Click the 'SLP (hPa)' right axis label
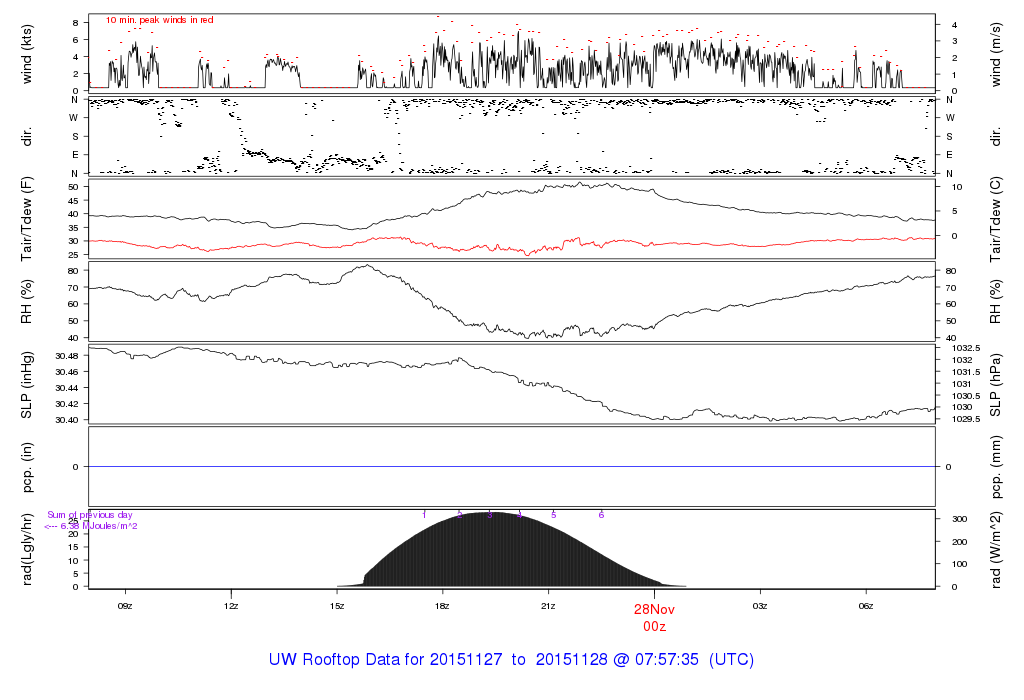Viewport: 1024px width, 700px height. coord(996,386)
